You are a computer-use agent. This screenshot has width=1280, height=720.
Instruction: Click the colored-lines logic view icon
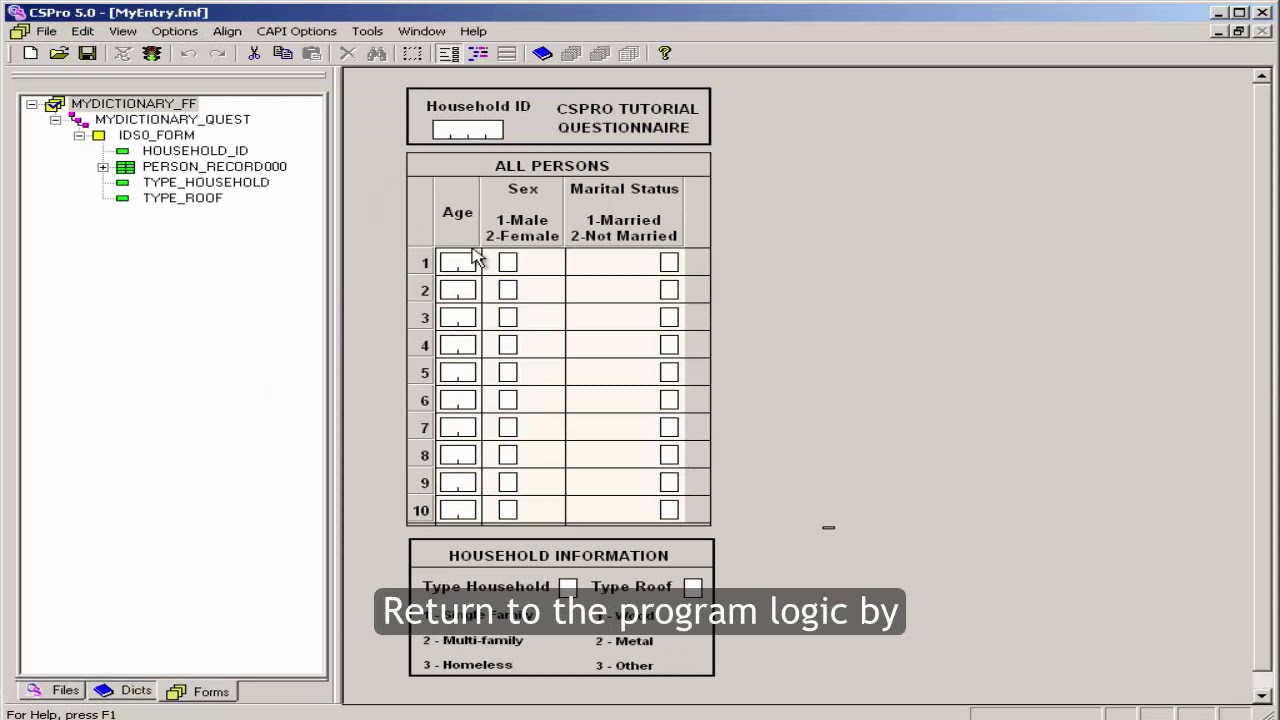(x=478, y=54)
